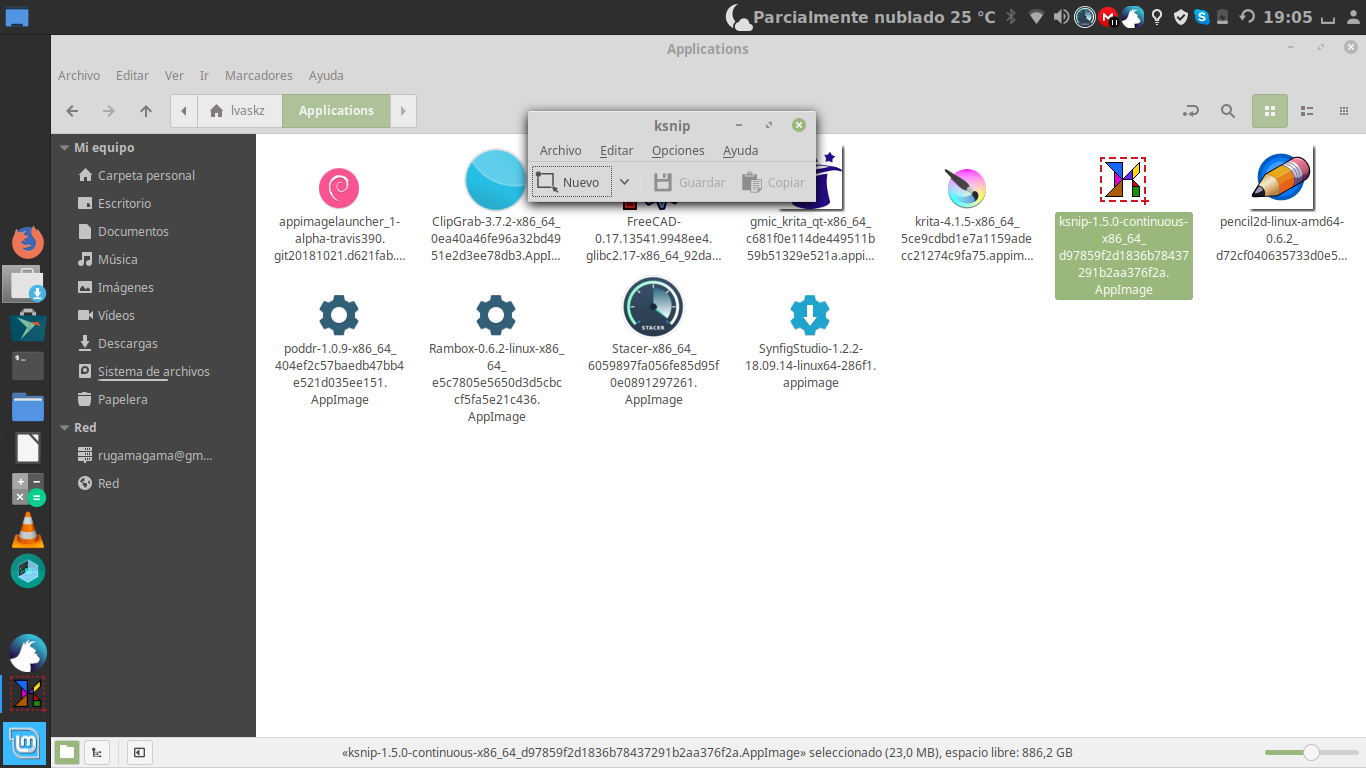Select the Stacer-x86_64 AppImage file

[653, 307]
